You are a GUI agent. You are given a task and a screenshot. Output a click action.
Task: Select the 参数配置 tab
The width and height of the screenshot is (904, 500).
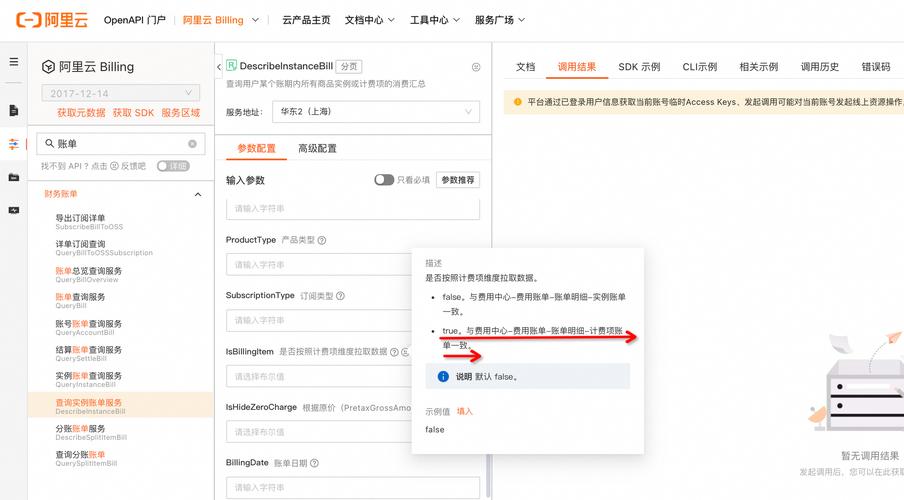[x=257, y=148]
